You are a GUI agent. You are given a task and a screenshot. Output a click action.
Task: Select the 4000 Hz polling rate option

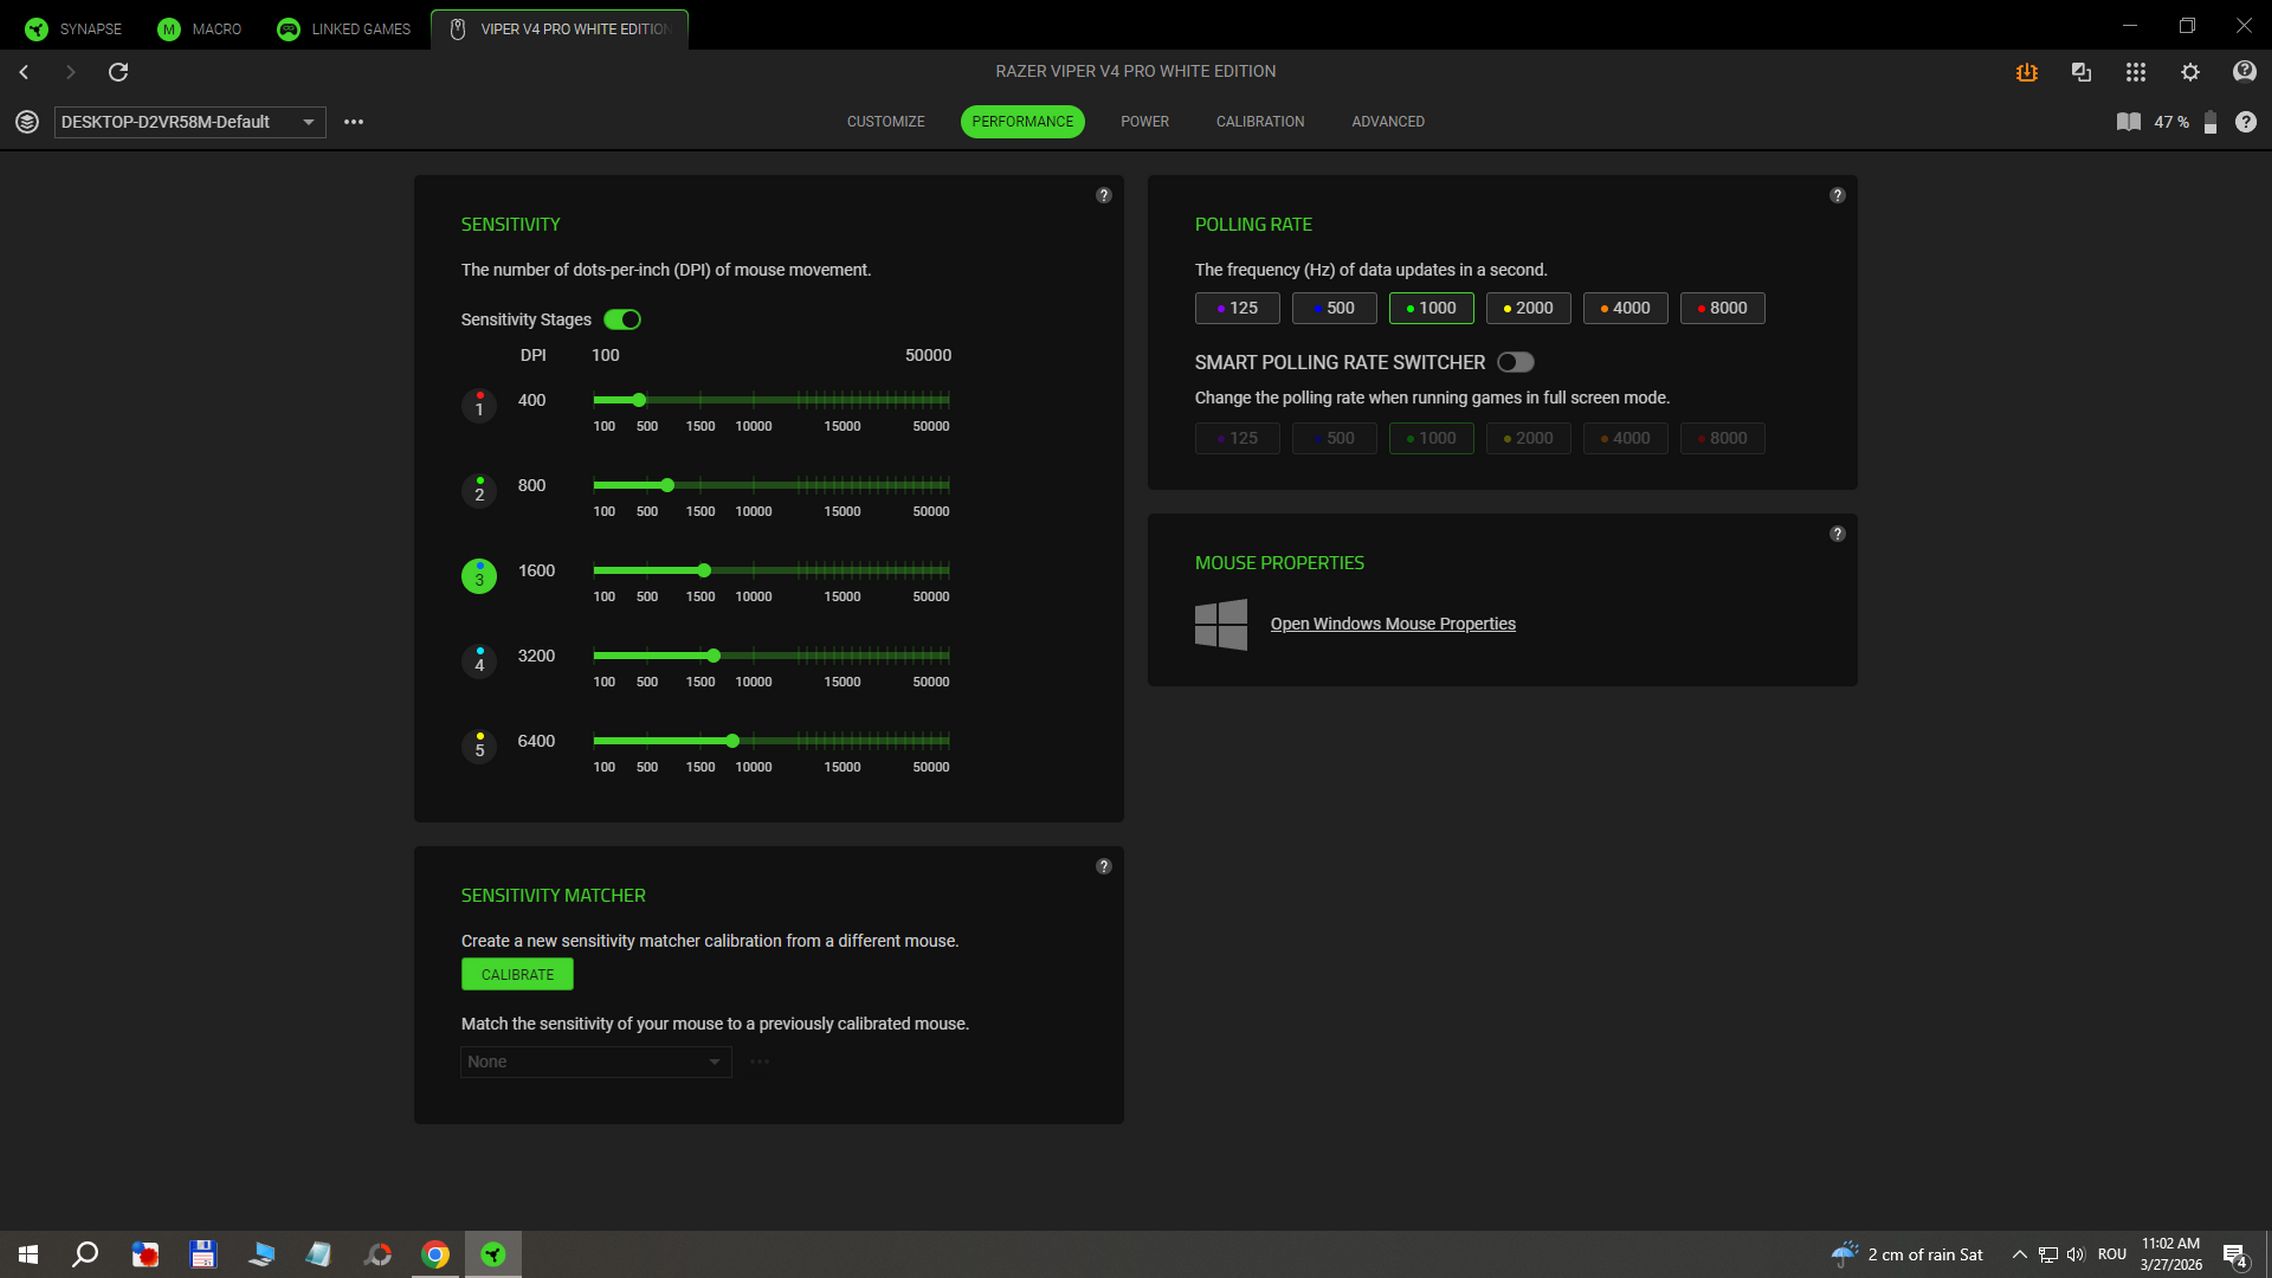1624,308
